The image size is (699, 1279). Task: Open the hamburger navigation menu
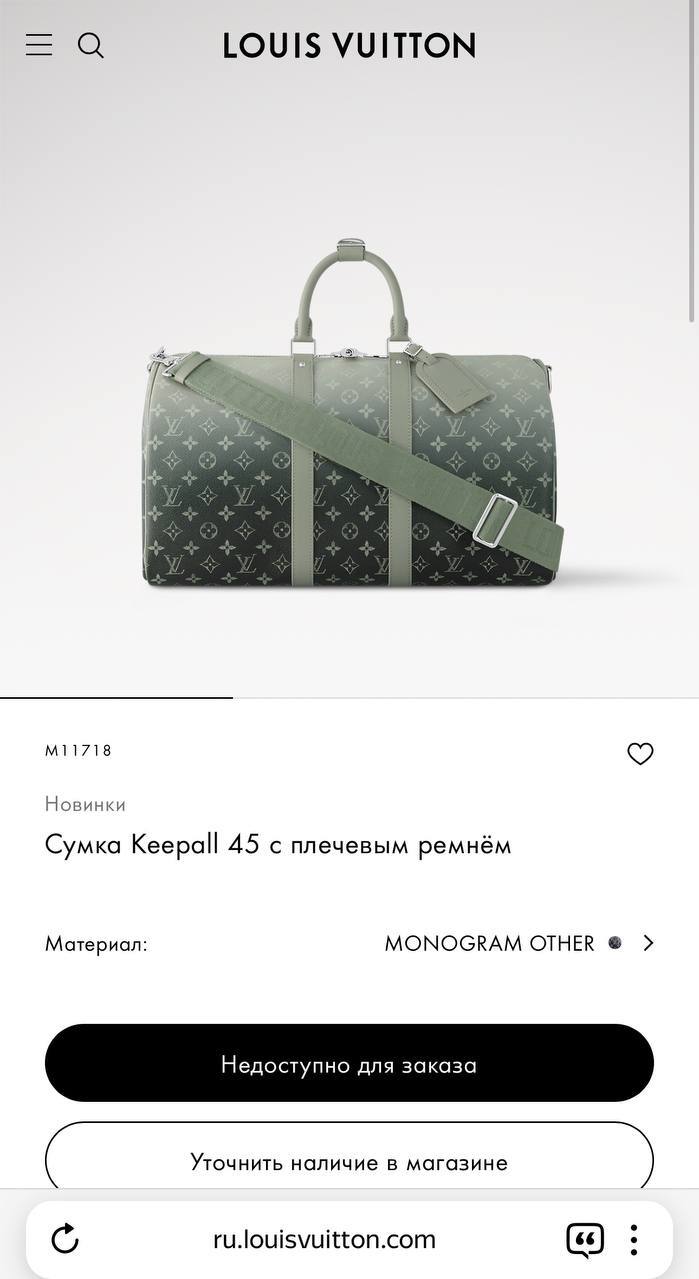coord(39,45)
